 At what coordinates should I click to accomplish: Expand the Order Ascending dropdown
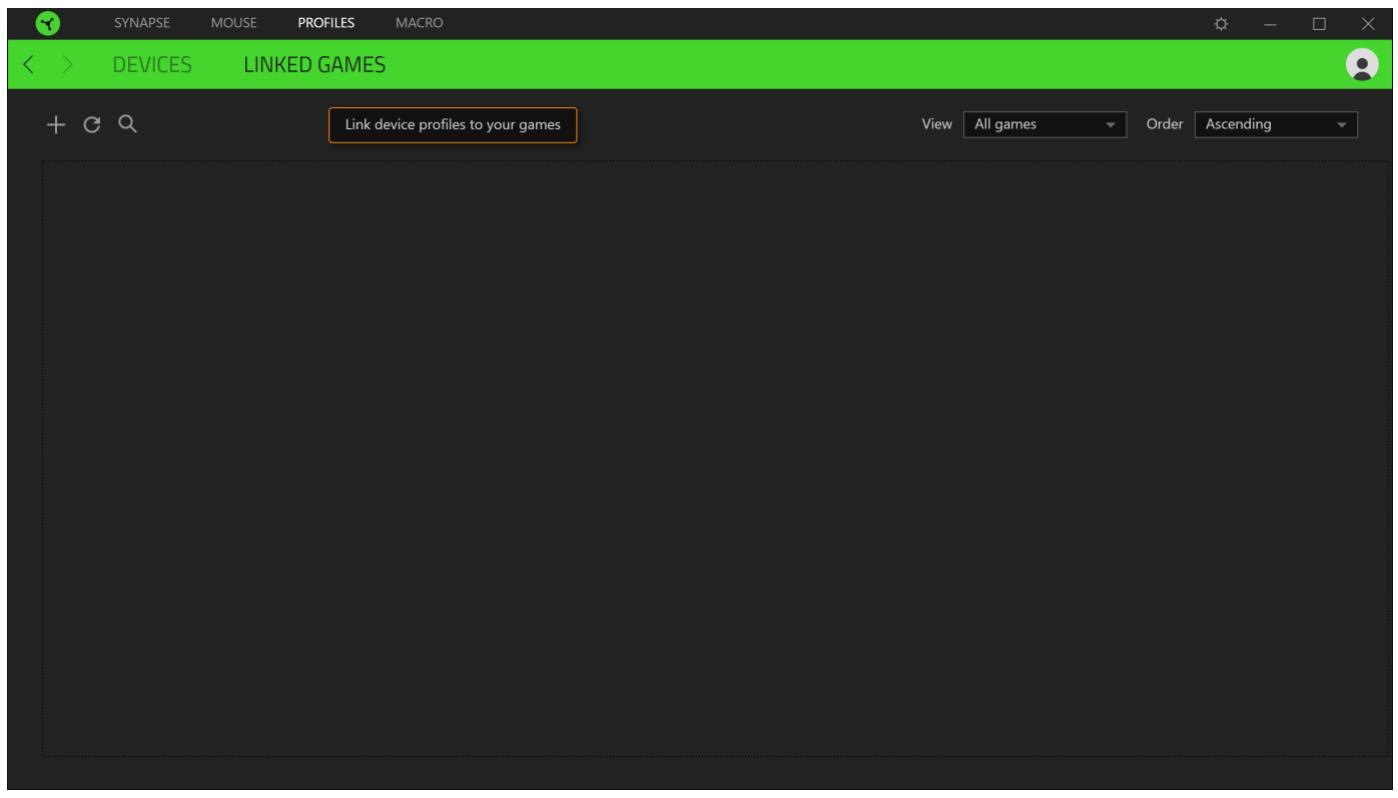[1276, 125]
